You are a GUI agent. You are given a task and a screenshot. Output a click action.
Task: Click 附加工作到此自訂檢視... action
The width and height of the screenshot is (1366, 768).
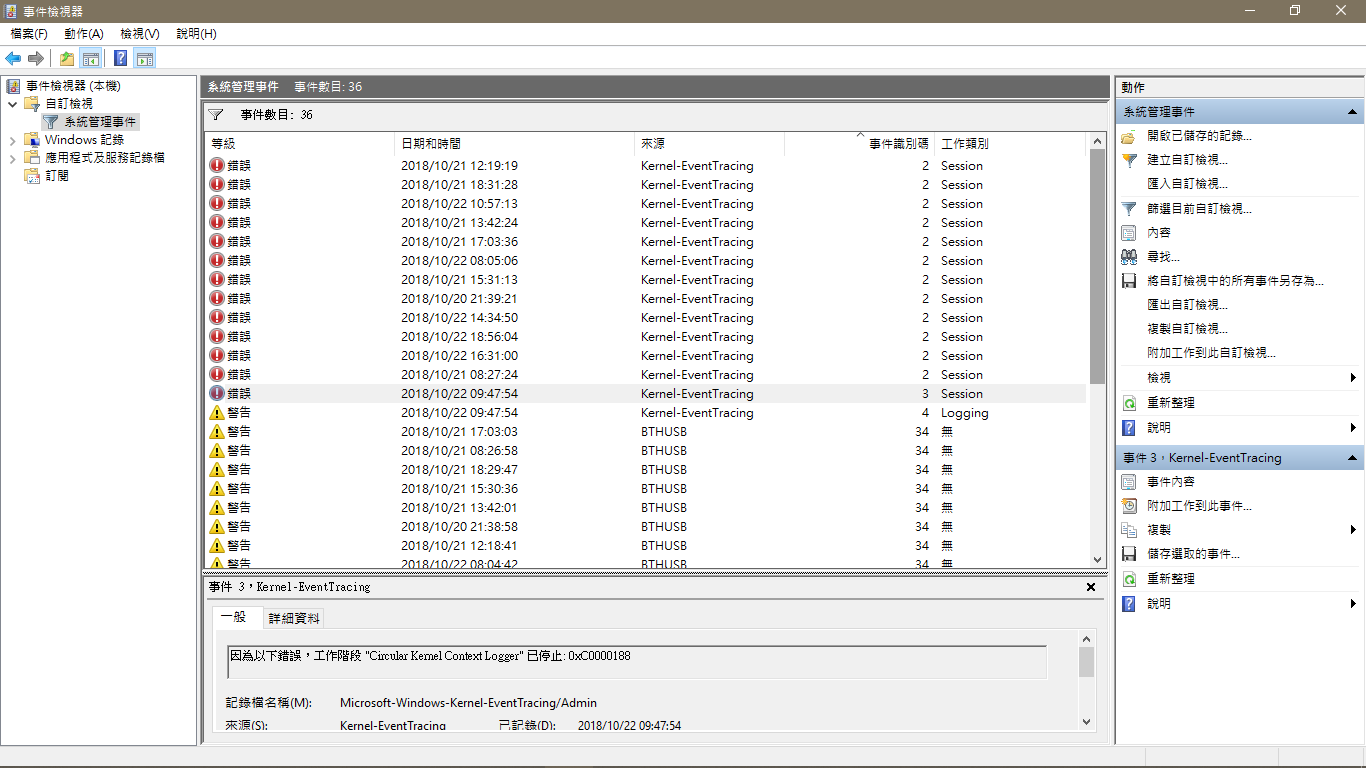[1211, 353]
